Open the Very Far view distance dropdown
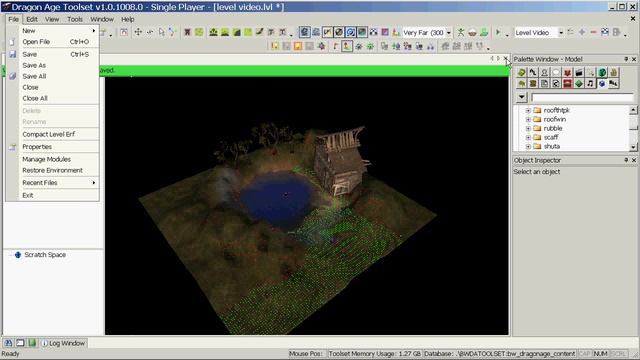 (x=449, y=32)
